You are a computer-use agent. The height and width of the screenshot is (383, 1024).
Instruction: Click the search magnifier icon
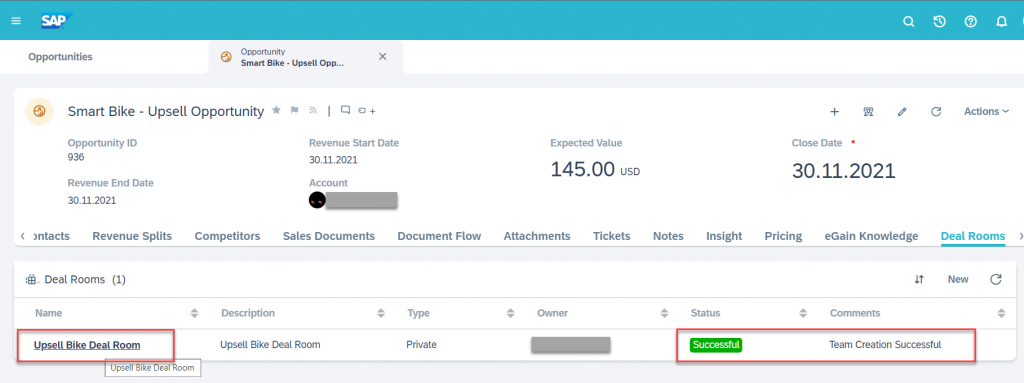click(x=908, y=22)
